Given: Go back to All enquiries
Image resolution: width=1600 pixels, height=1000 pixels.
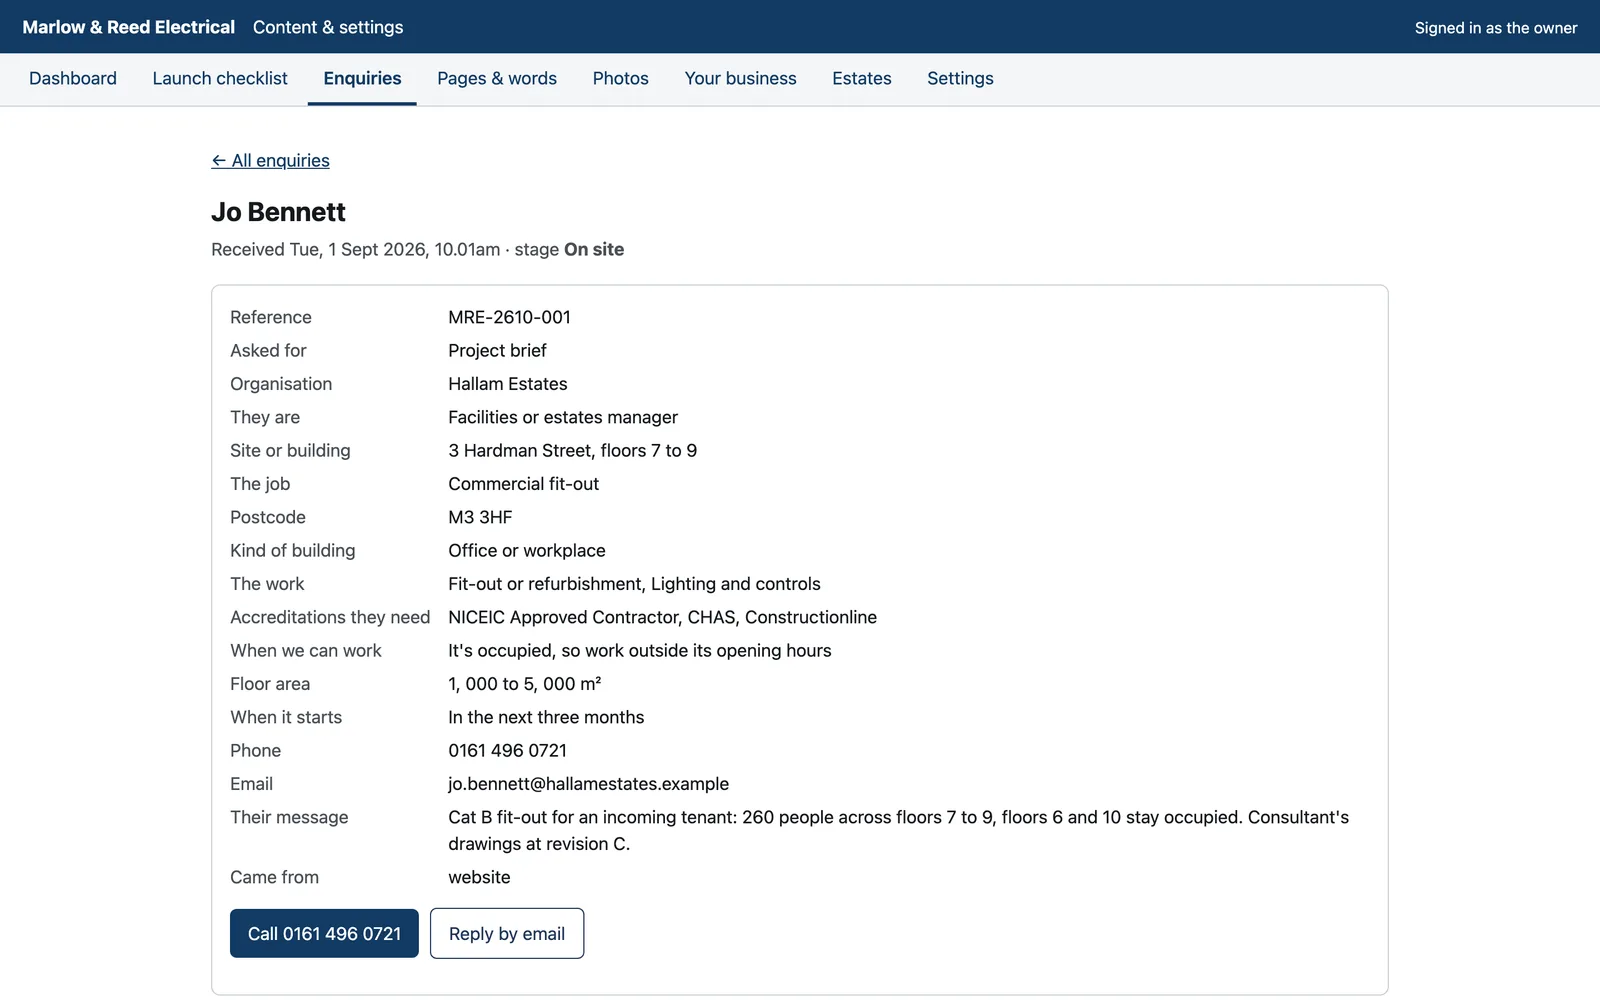Looking at the screenshot, I should [270, 160].
